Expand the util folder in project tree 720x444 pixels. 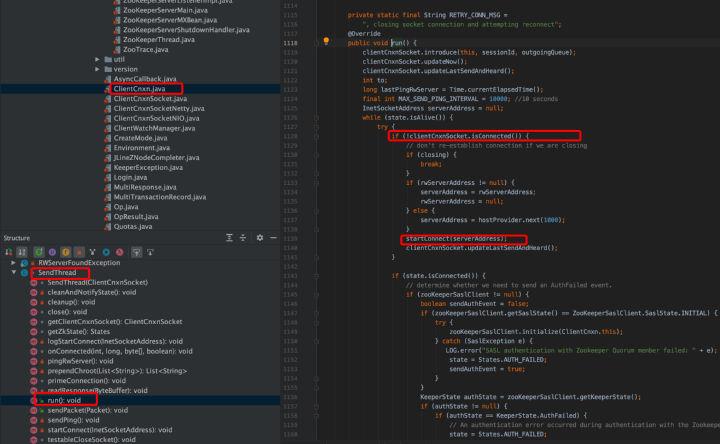pyautogui.click(x=97, y=59)
